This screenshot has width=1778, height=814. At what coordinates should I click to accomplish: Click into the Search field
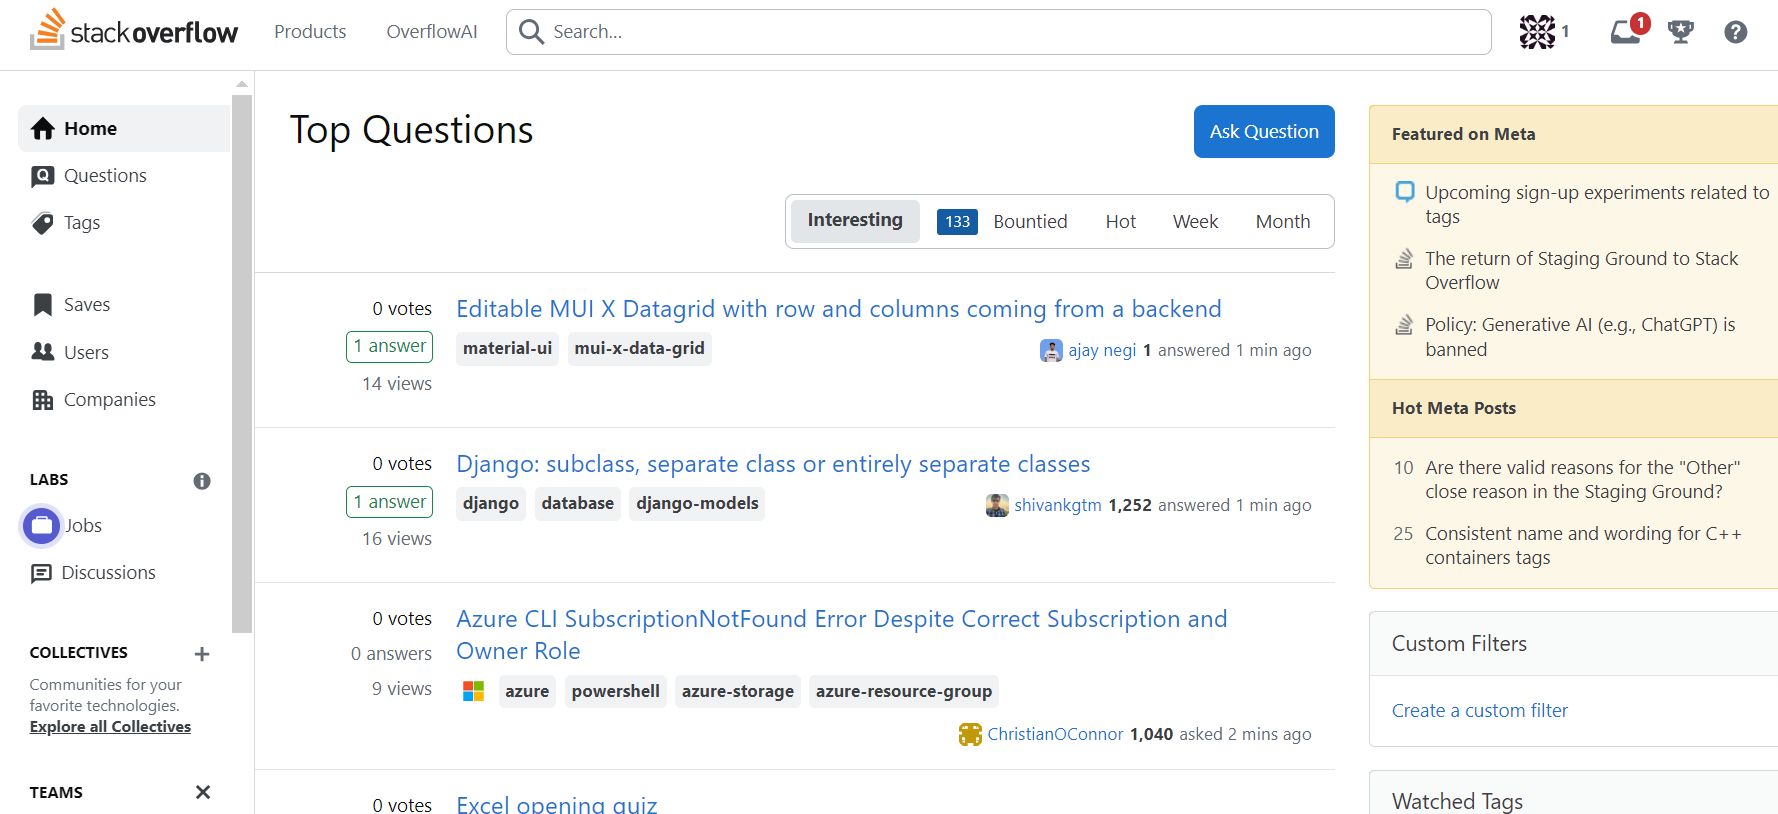pos(1000,32)
